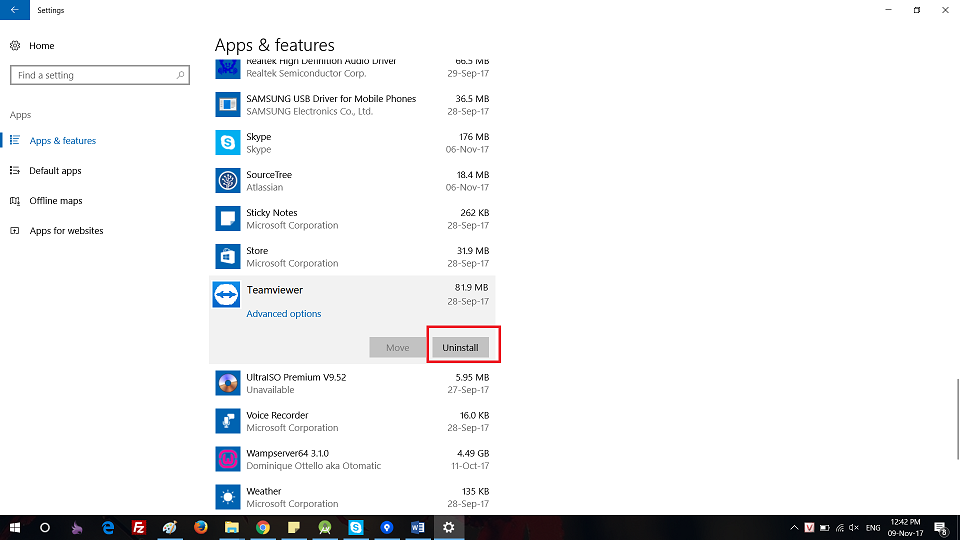Open Cortana circle on the taskbar
Screen dimensions: 960x540
(x=45, y=528)
